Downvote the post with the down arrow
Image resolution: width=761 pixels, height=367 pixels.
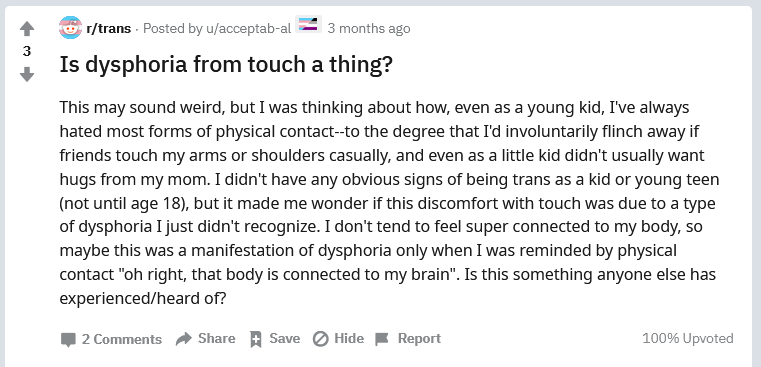click(27, 74)
